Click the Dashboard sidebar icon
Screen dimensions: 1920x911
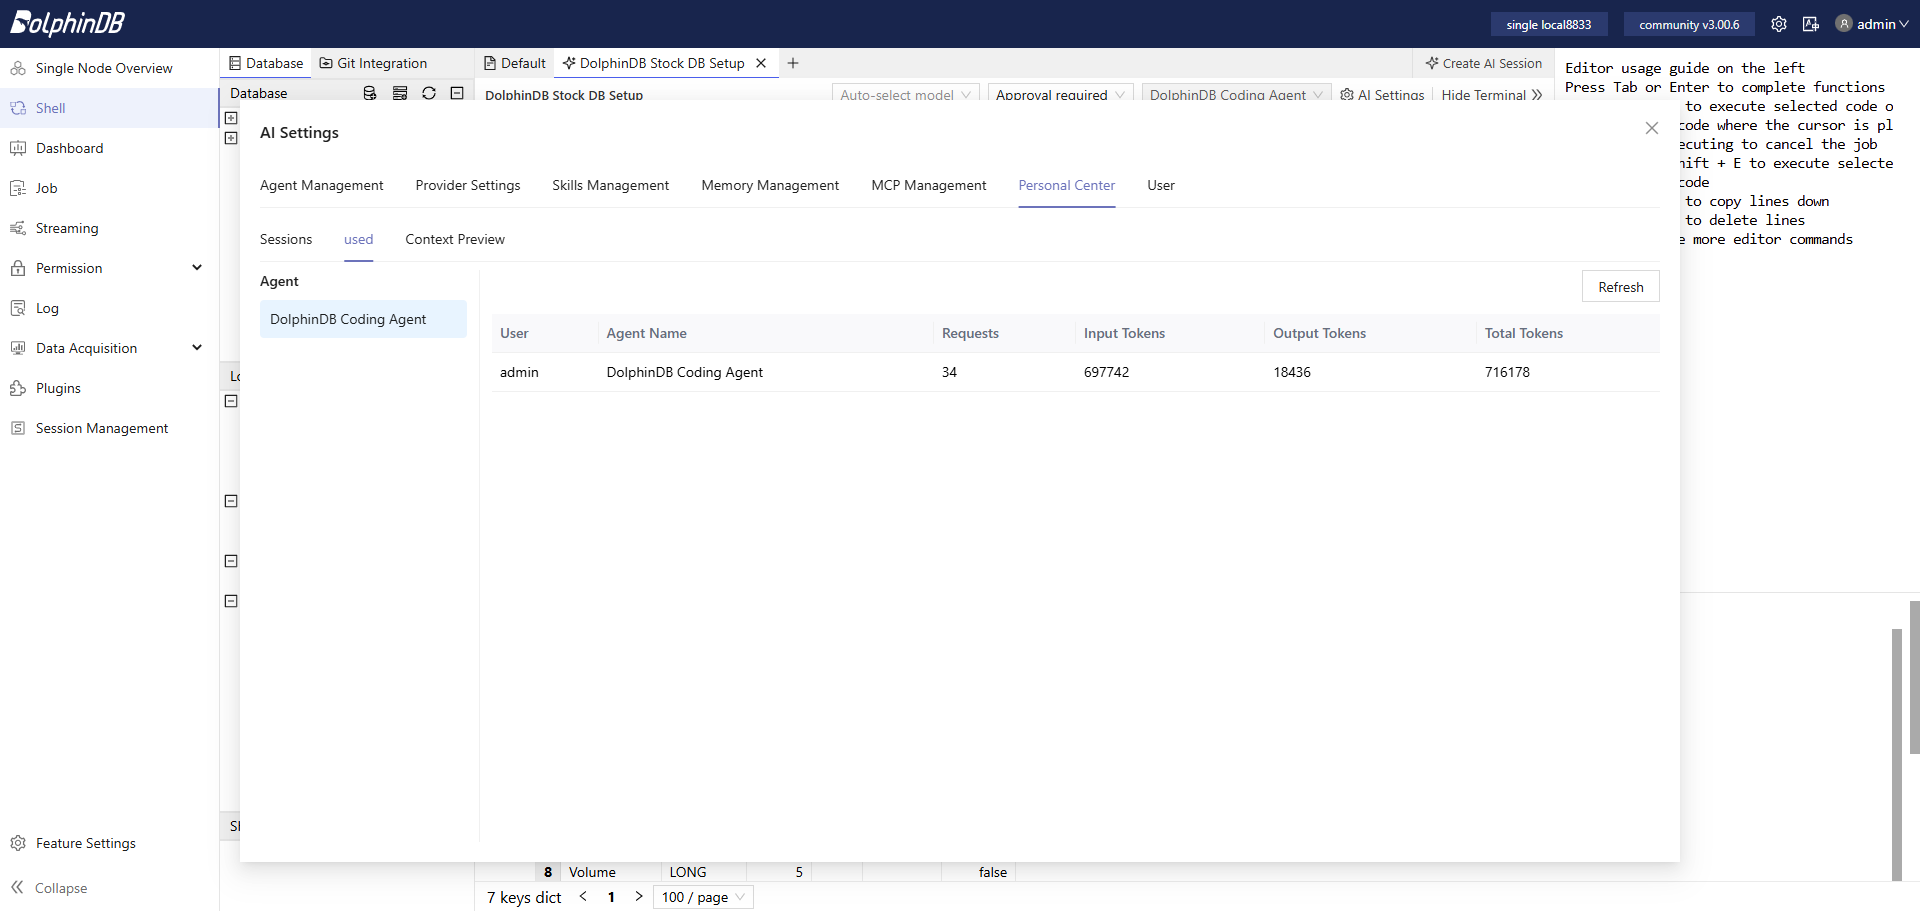tap(18, 148)
